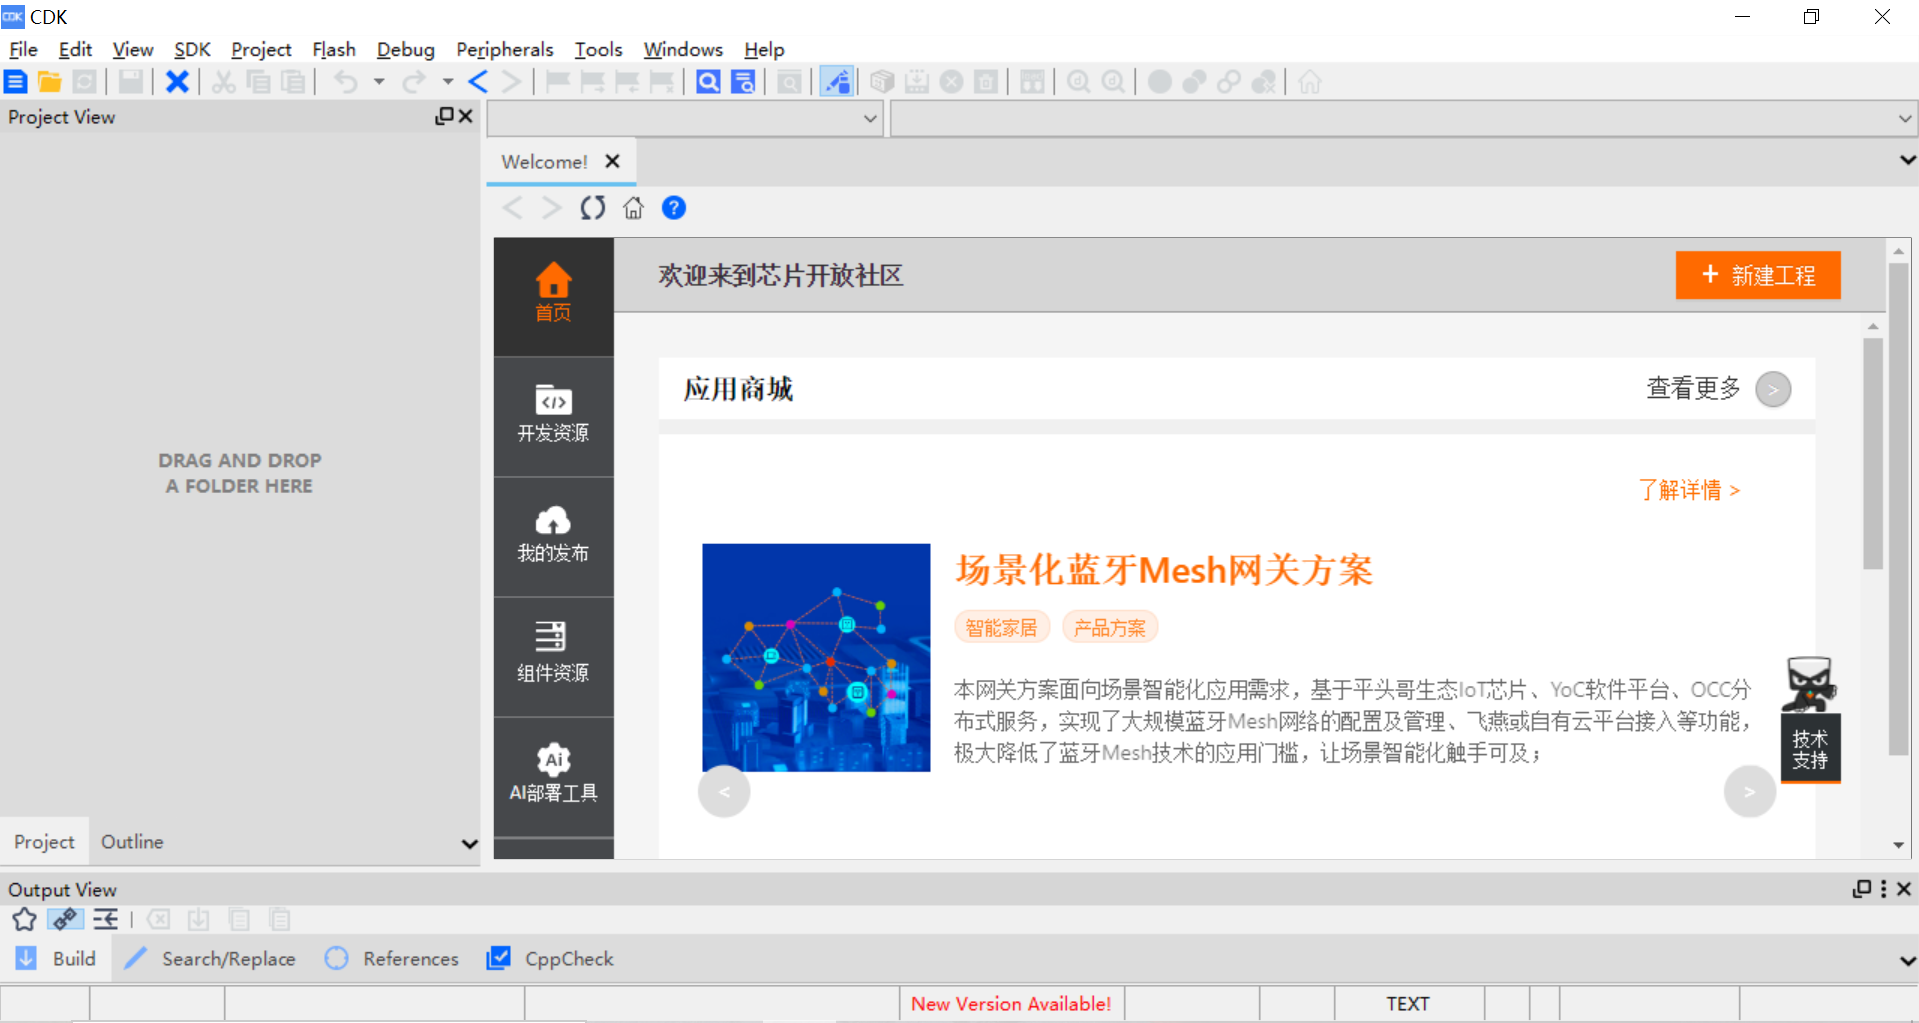Expand the Output View tabs chevron

pos(1907,960)
